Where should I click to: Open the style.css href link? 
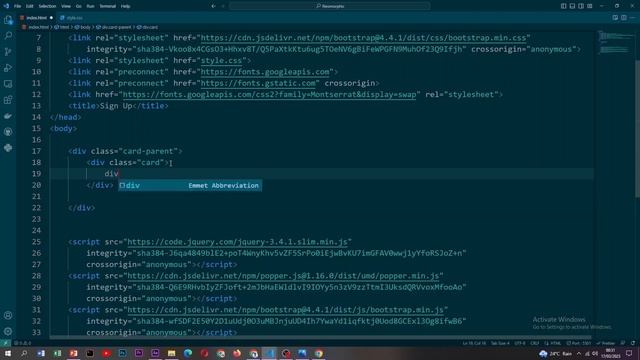pos(221,60)
